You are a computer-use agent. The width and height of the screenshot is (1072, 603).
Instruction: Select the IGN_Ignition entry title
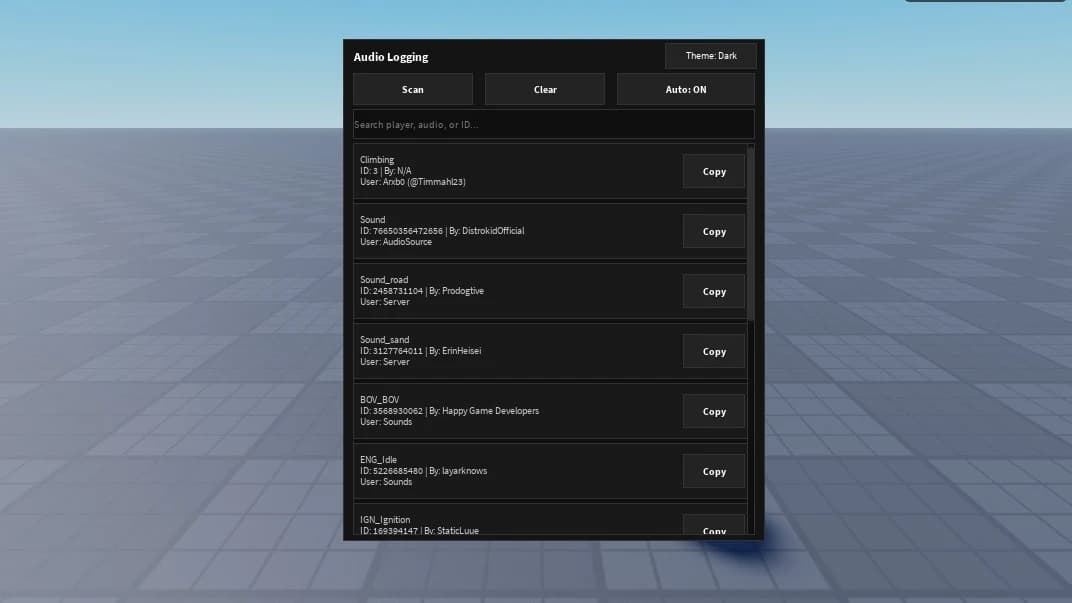385,520
